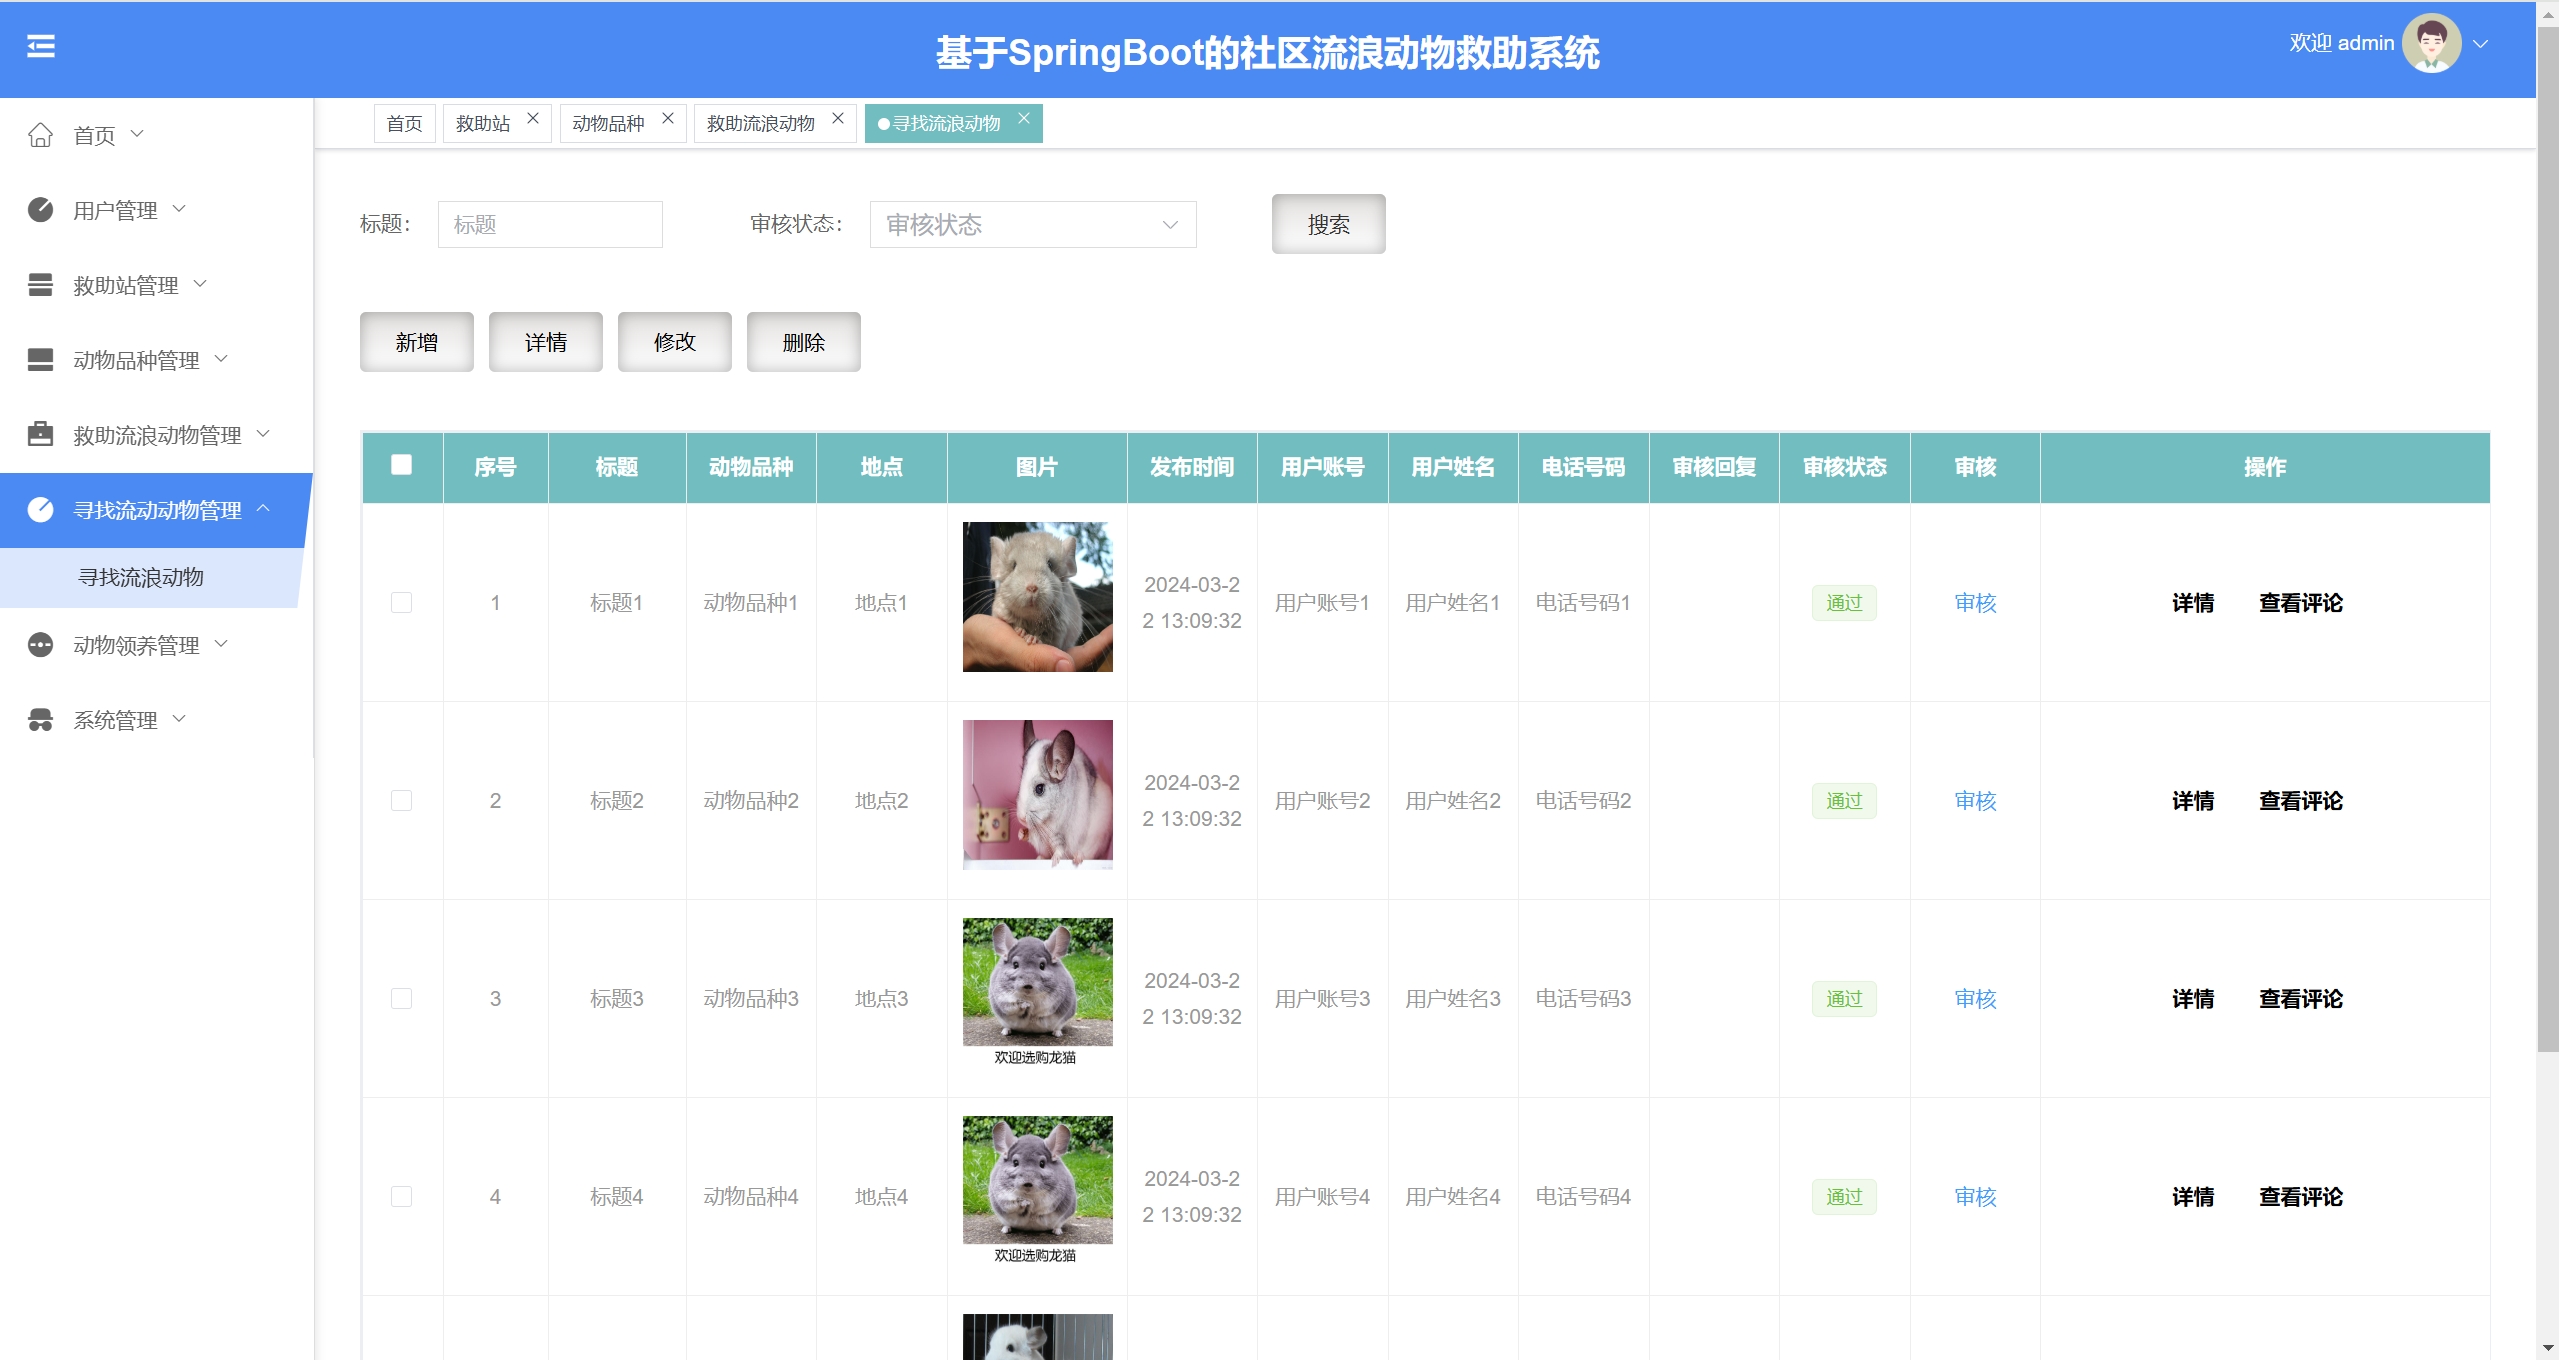Click the 寻找流动动物管理 sidebar icon

[x=40, y=510]
